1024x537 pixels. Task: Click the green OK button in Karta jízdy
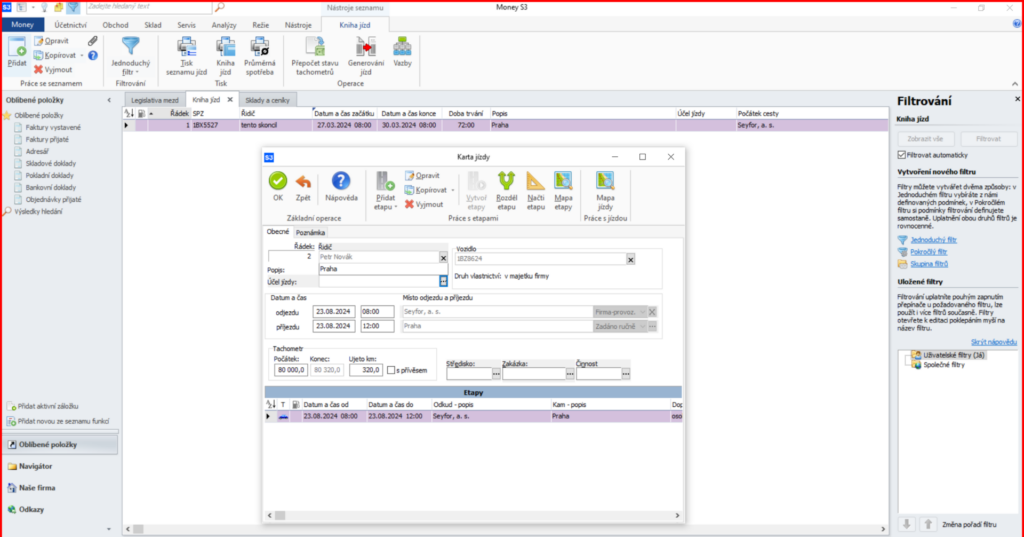point(278,181)
